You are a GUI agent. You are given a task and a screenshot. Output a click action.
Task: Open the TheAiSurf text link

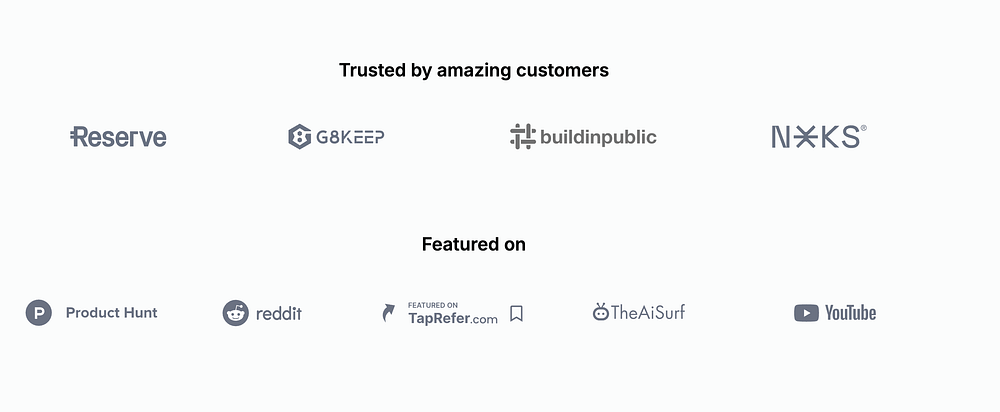648,313
